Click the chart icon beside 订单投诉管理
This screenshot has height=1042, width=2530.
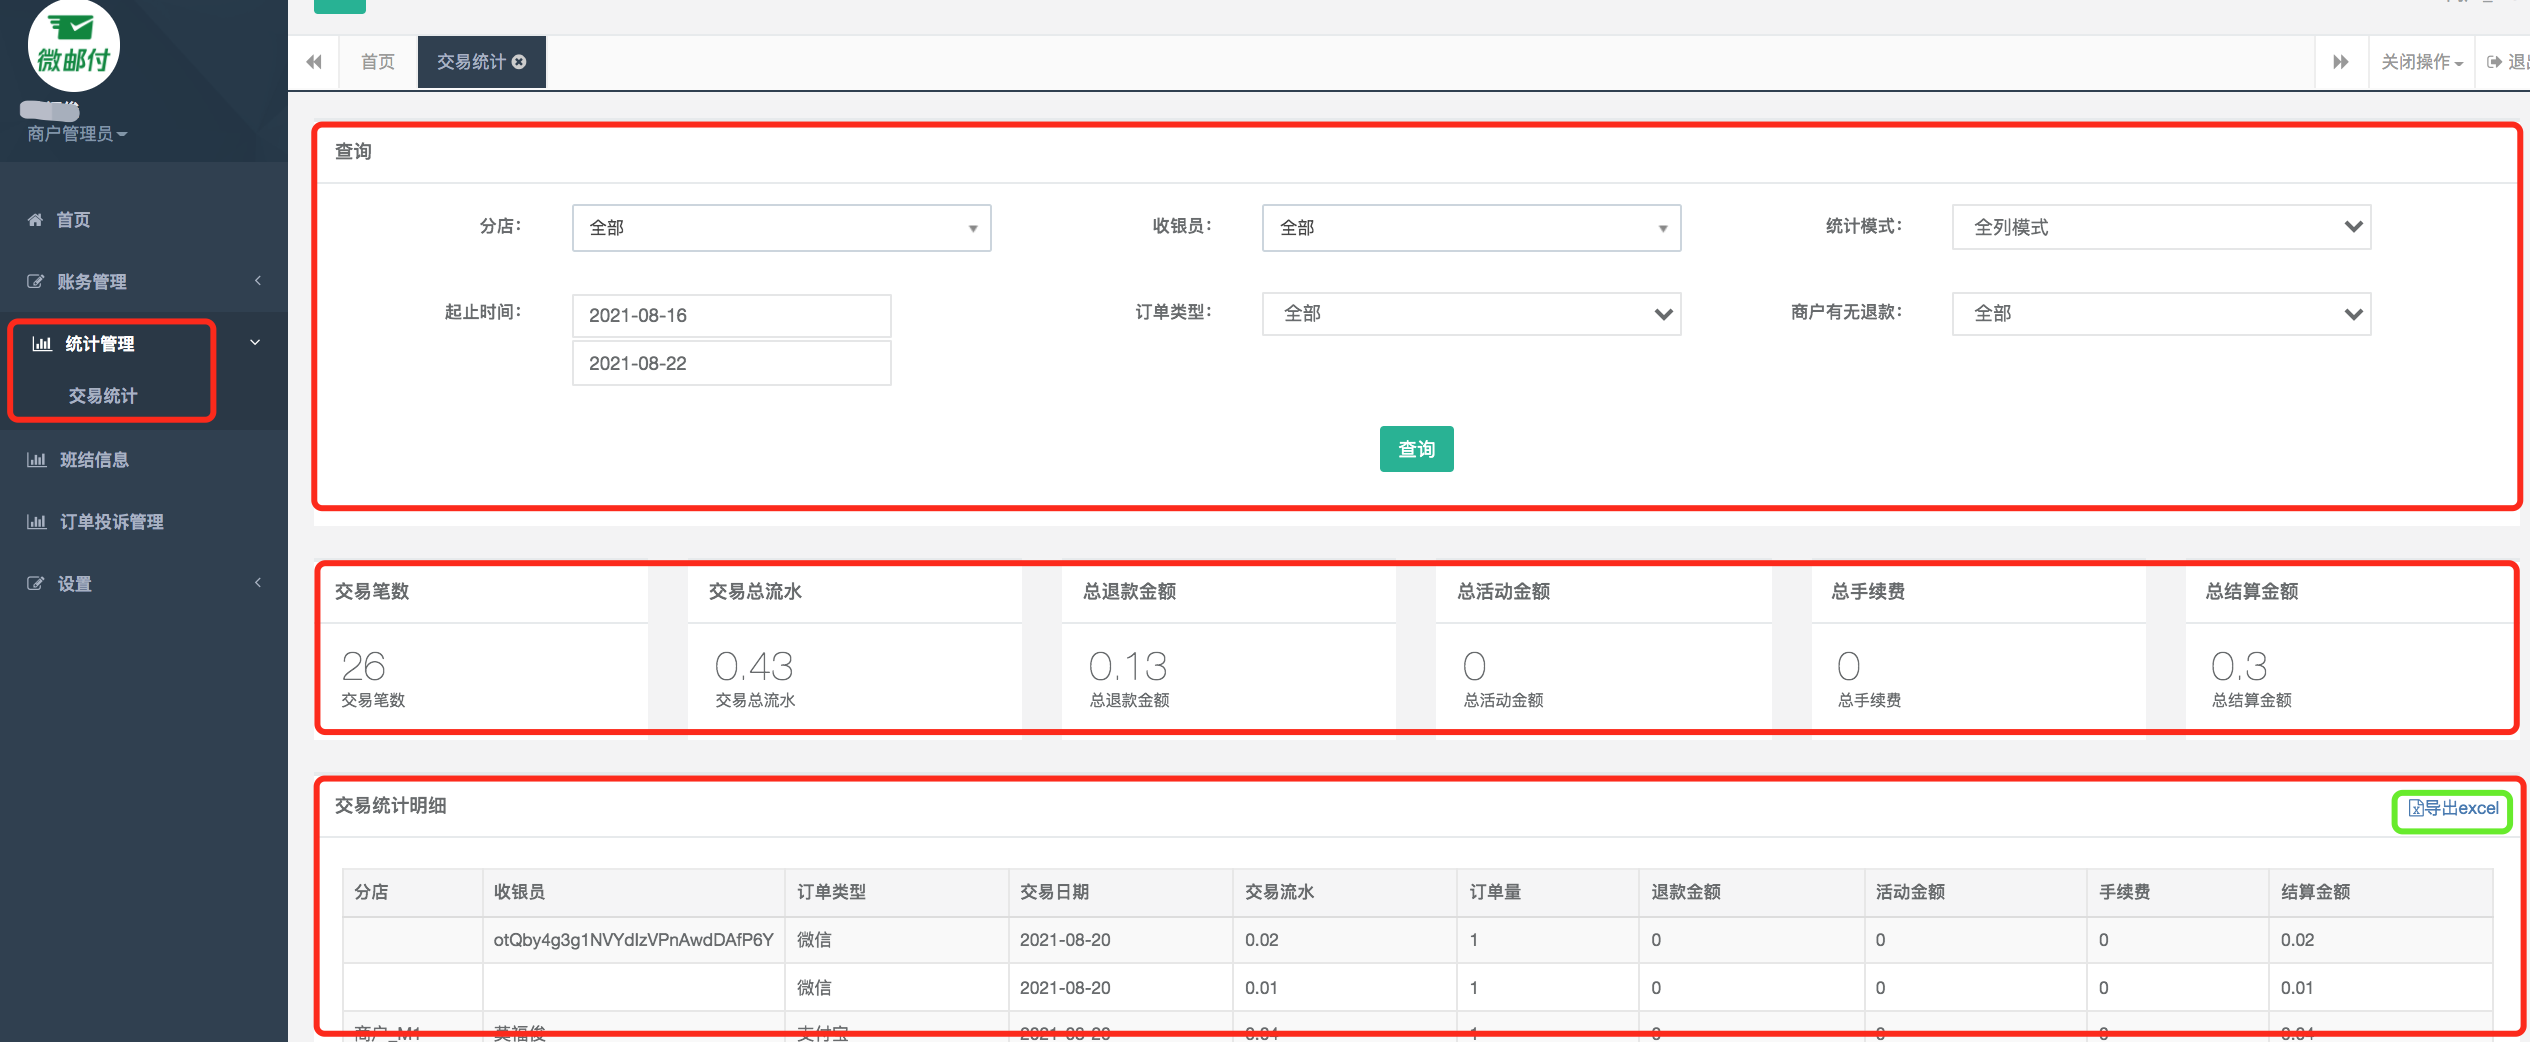click(x=37, y=522)
